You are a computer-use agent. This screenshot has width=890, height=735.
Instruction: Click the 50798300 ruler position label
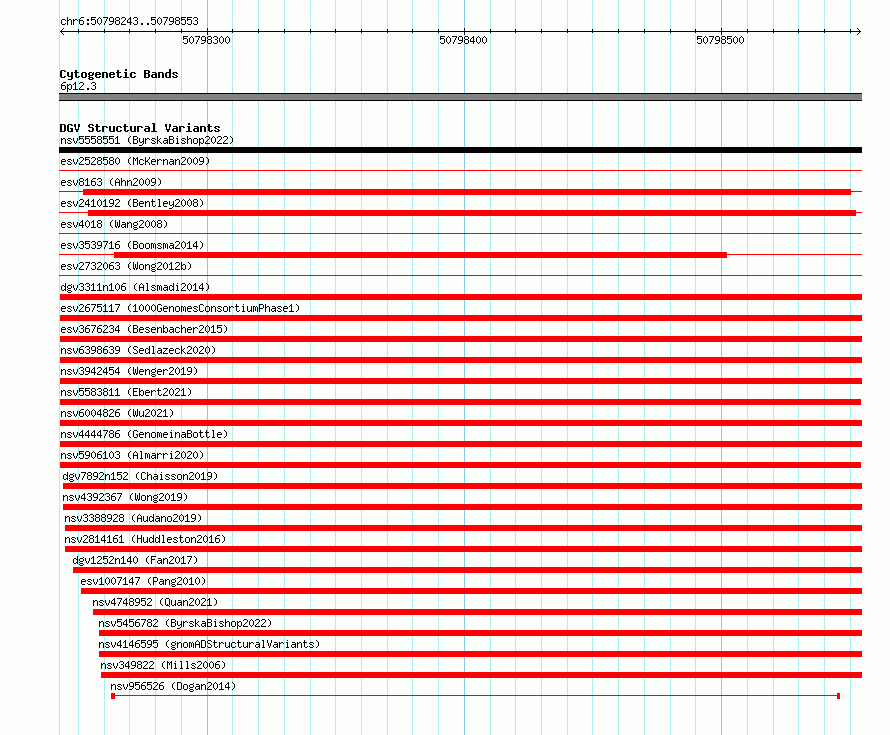(x=206, y=40)
